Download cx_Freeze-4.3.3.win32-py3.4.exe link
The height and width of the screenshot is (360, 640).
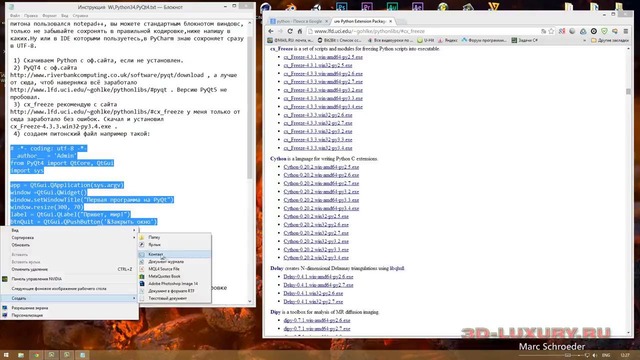click(318, 148)
